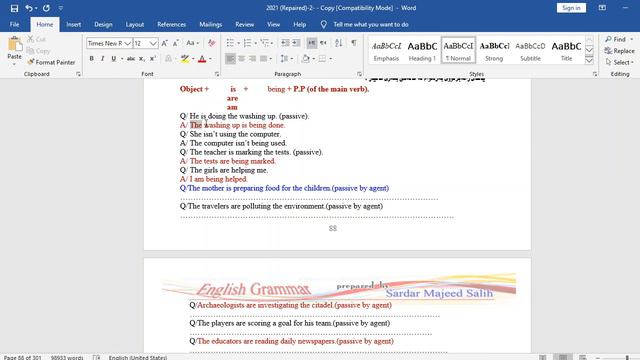Apply the Heading 1 style
640x360 pixels.
point(422,51)
